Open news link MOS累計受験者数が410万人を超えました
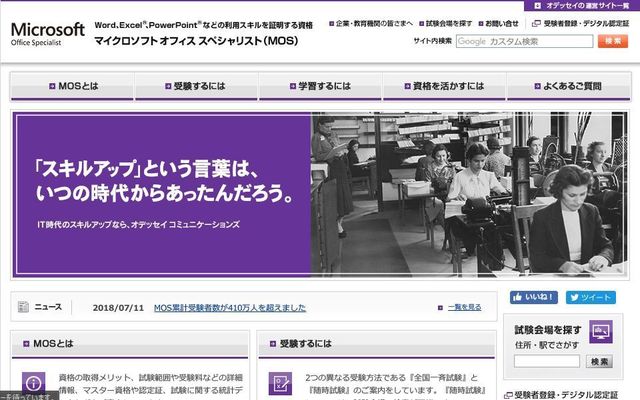This screenshot has width=640, height=400. tap(230, 308)
